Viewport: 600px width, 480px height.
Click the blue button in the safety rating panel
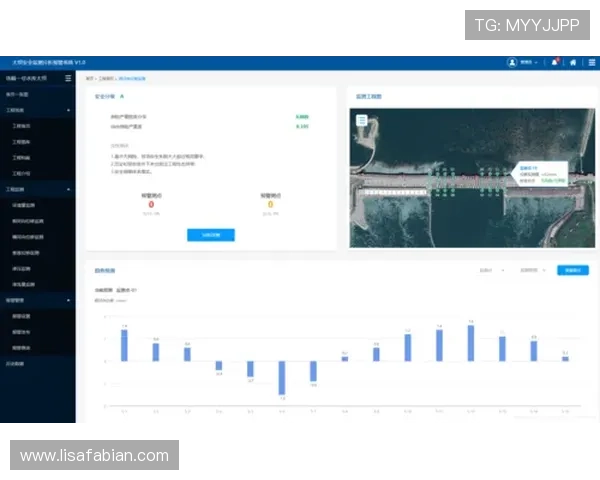coord(210,235)
